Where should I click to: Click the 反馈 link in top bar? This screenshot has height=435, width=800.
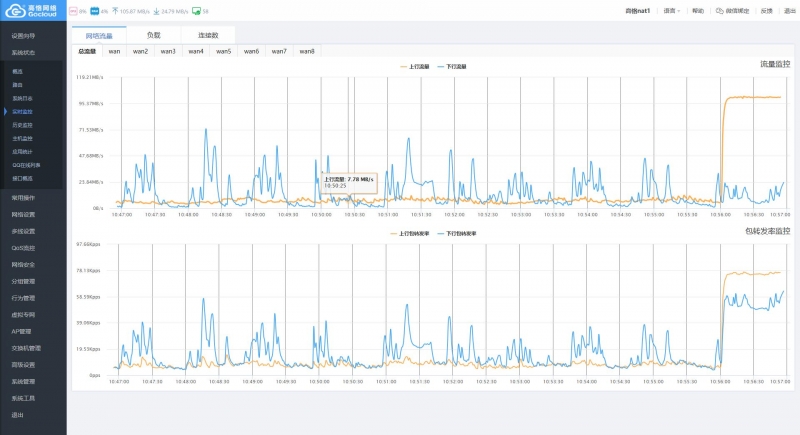pyautogui.click(x=766, y=11)
